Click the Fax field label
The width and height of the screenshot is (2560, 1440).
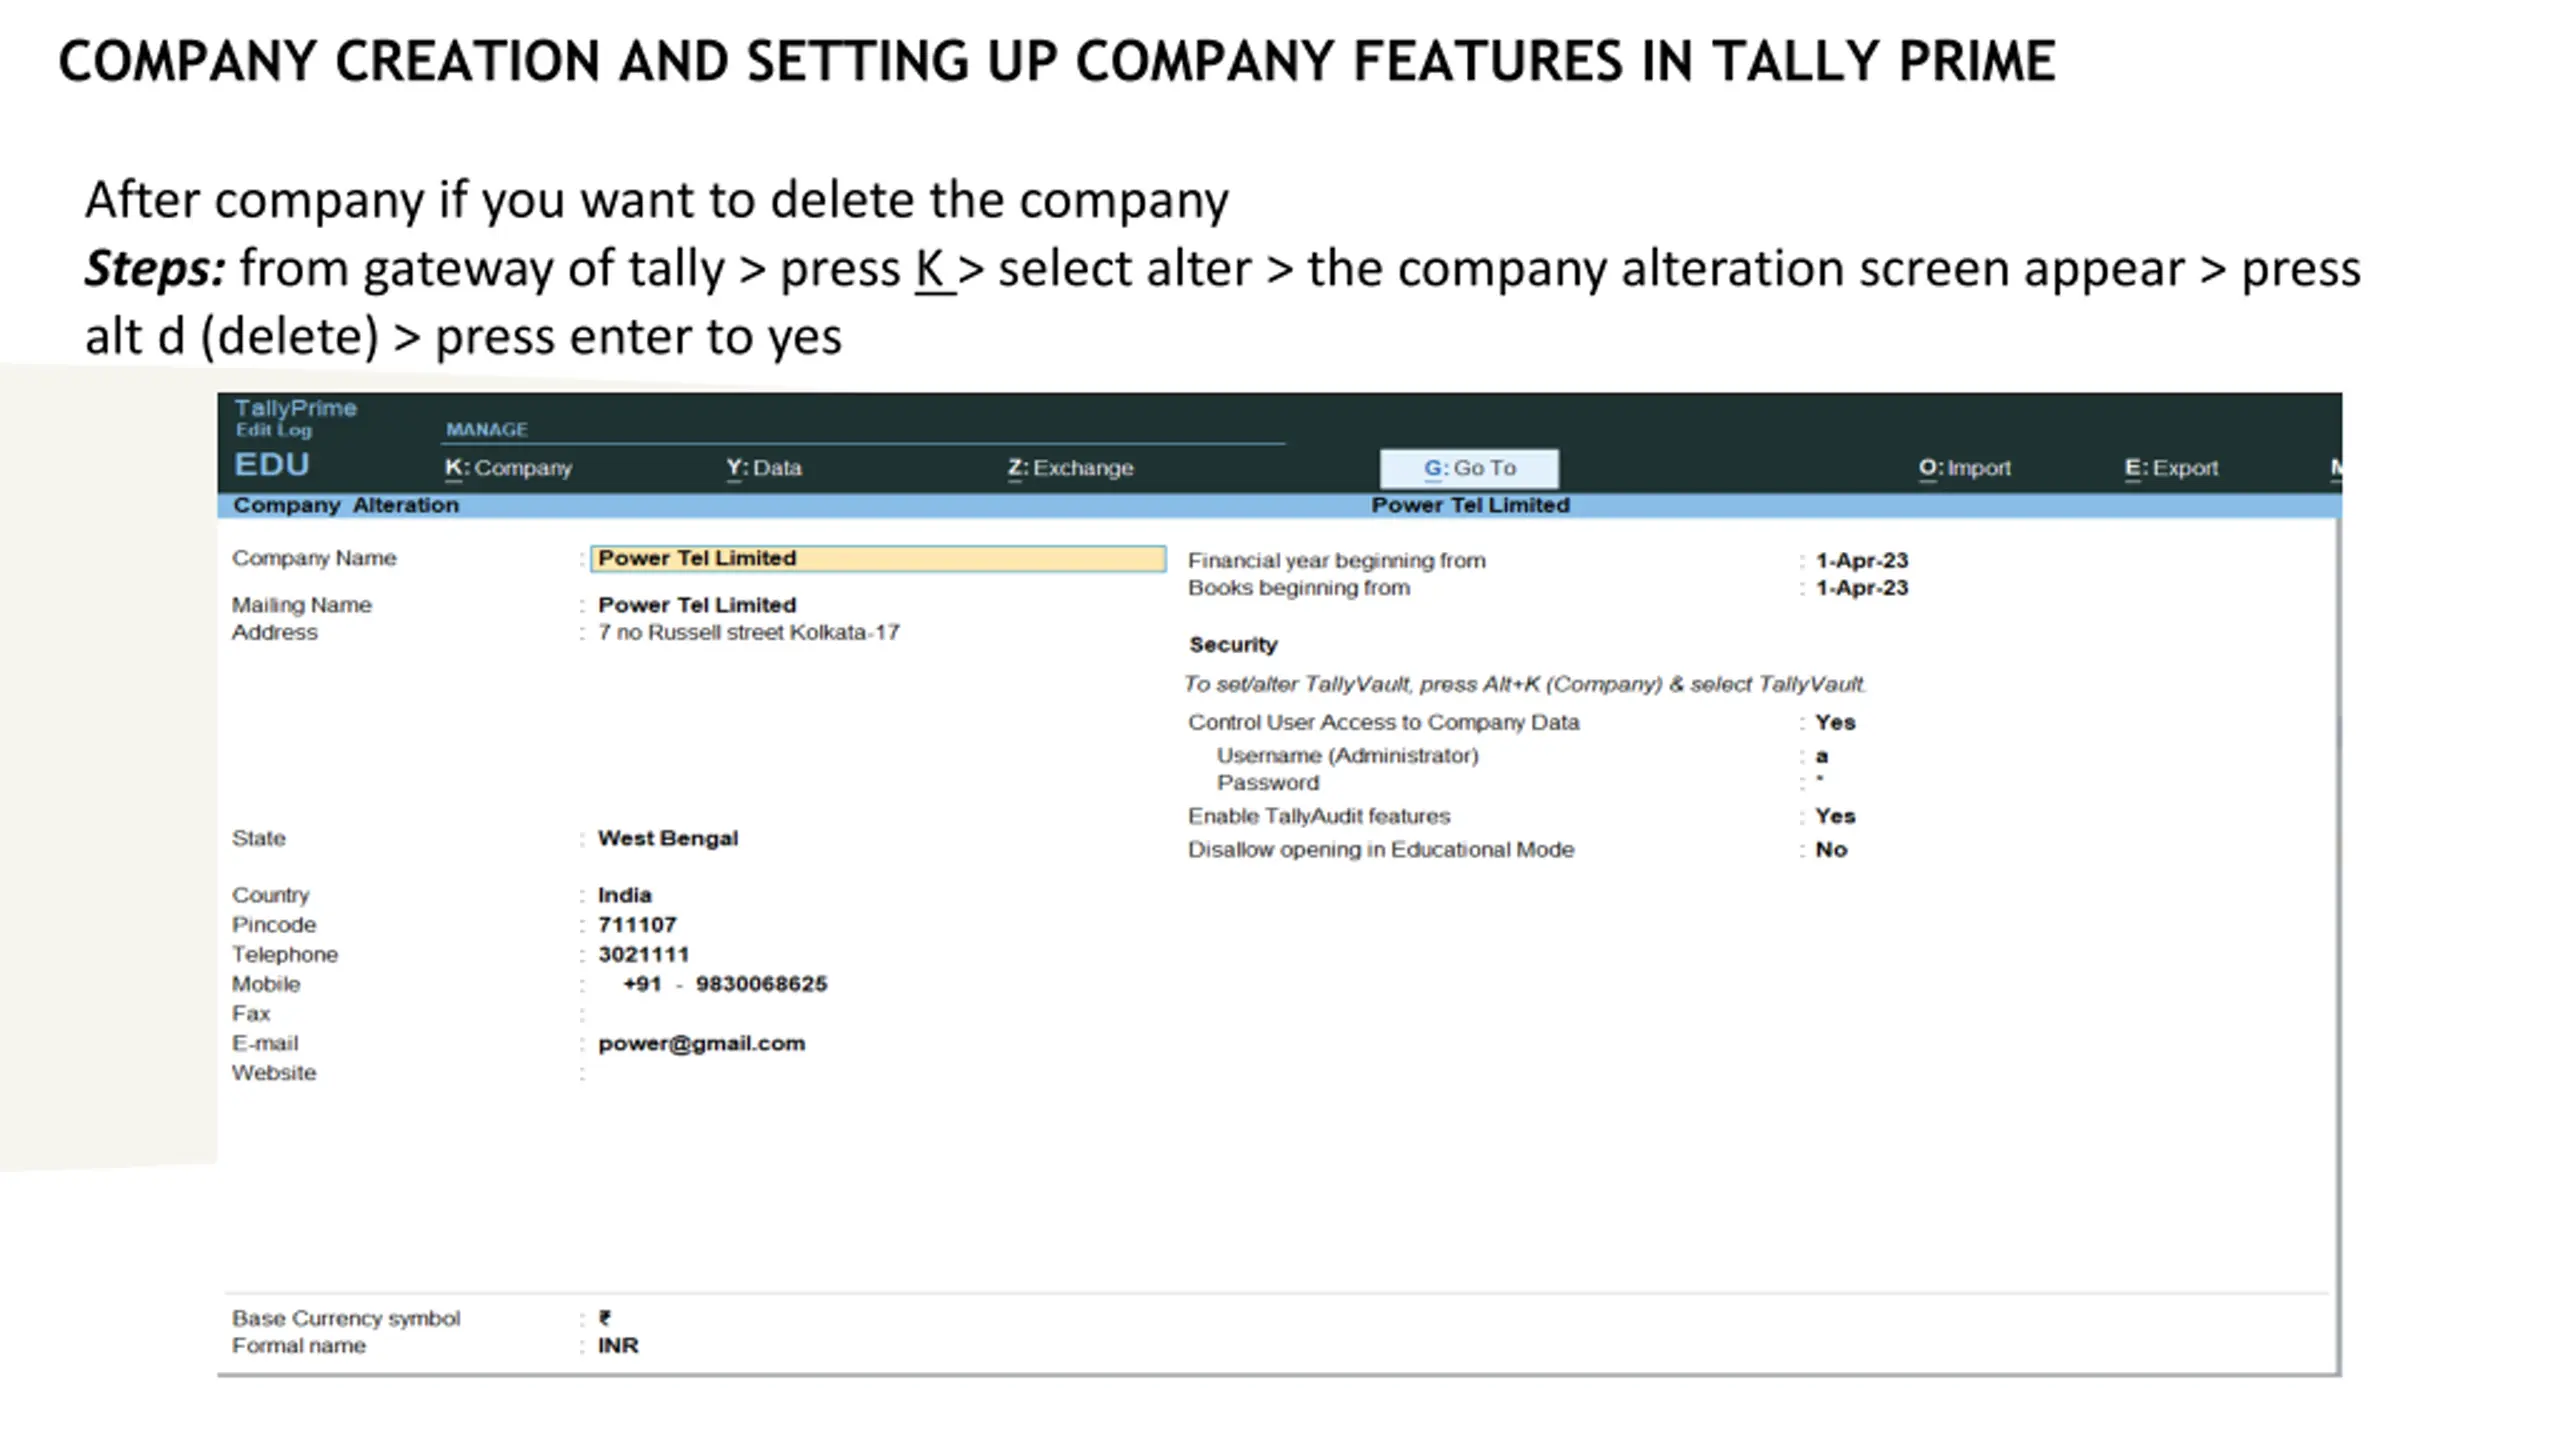[x=251, y=1014]
